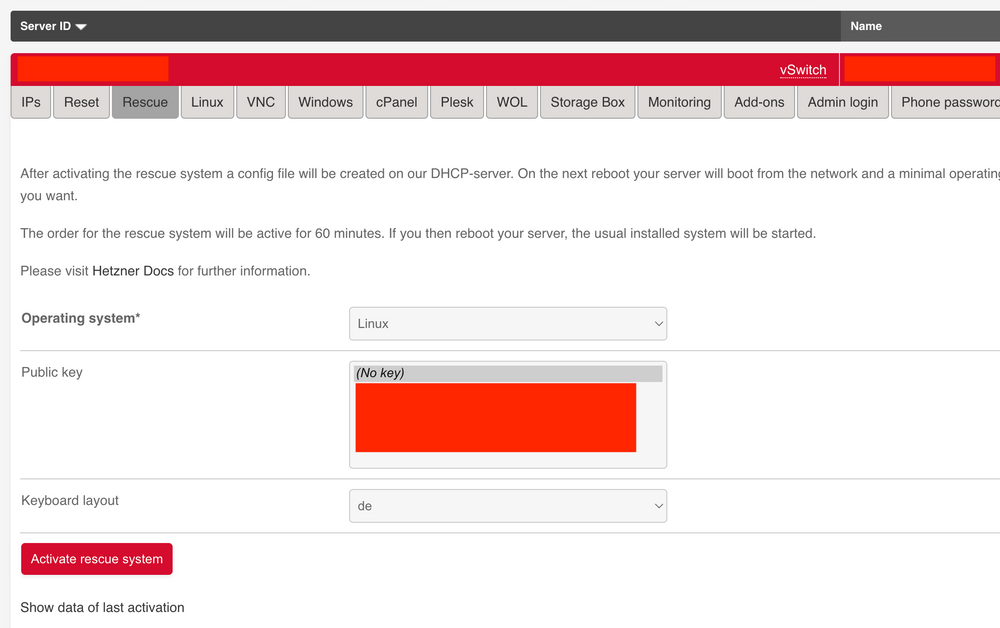The height and width of the screenshot is (628, 1000).
Task: Switch to the Reset tab
Action: 82,102
